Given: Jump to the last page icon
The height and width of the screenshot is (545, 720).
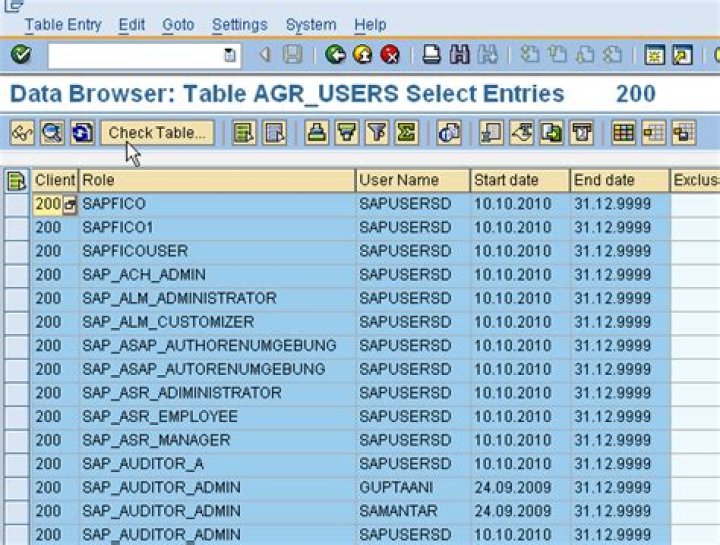Looking at the screenshot, I should point(613,55).
